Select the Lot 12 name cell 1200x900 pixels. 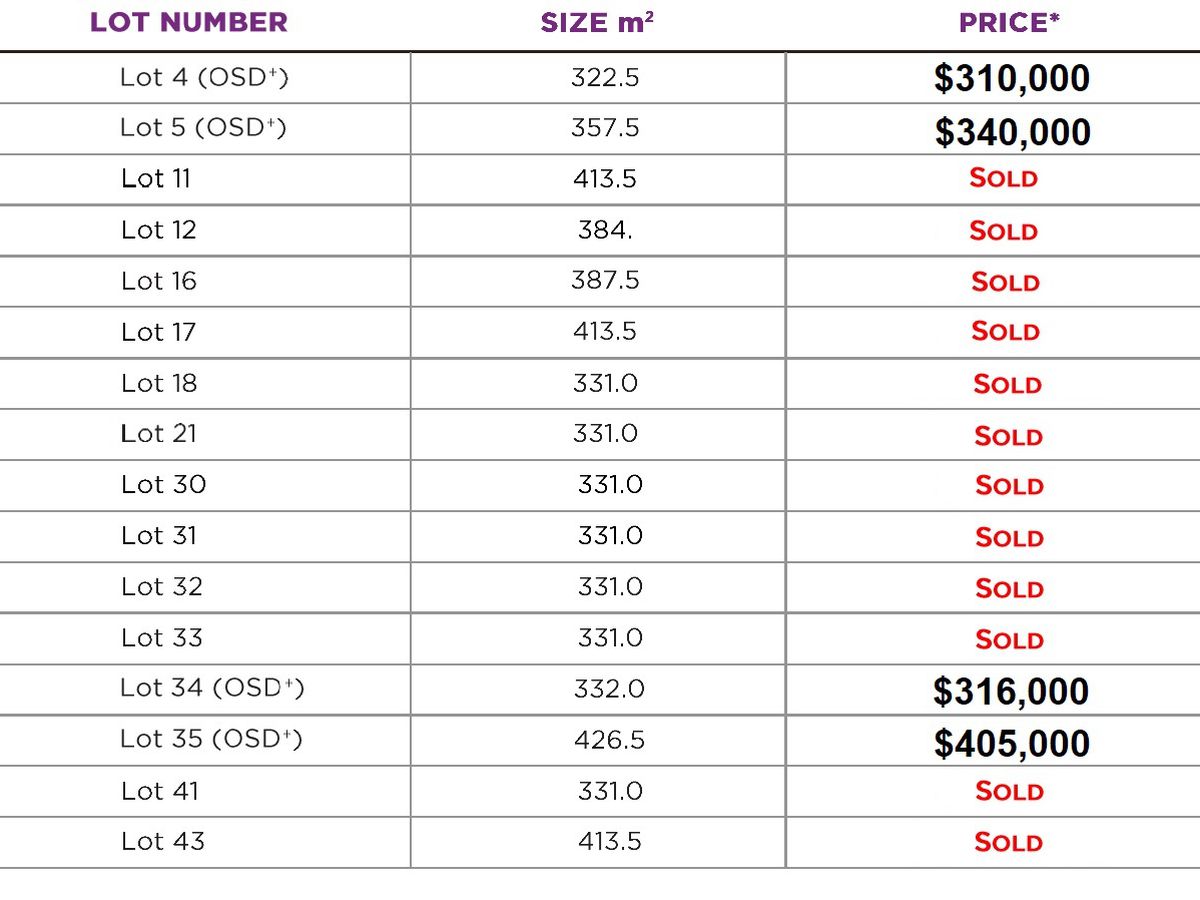(x=159, y=230)
